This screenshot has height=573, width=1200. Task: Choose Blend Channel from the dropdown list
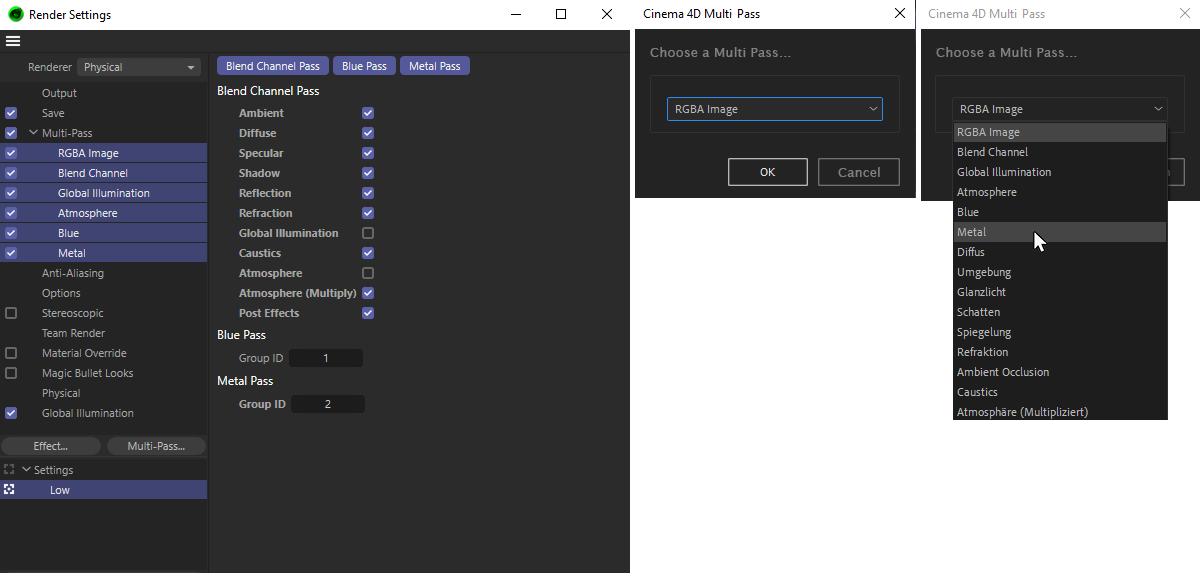(x=1060, y=152)
